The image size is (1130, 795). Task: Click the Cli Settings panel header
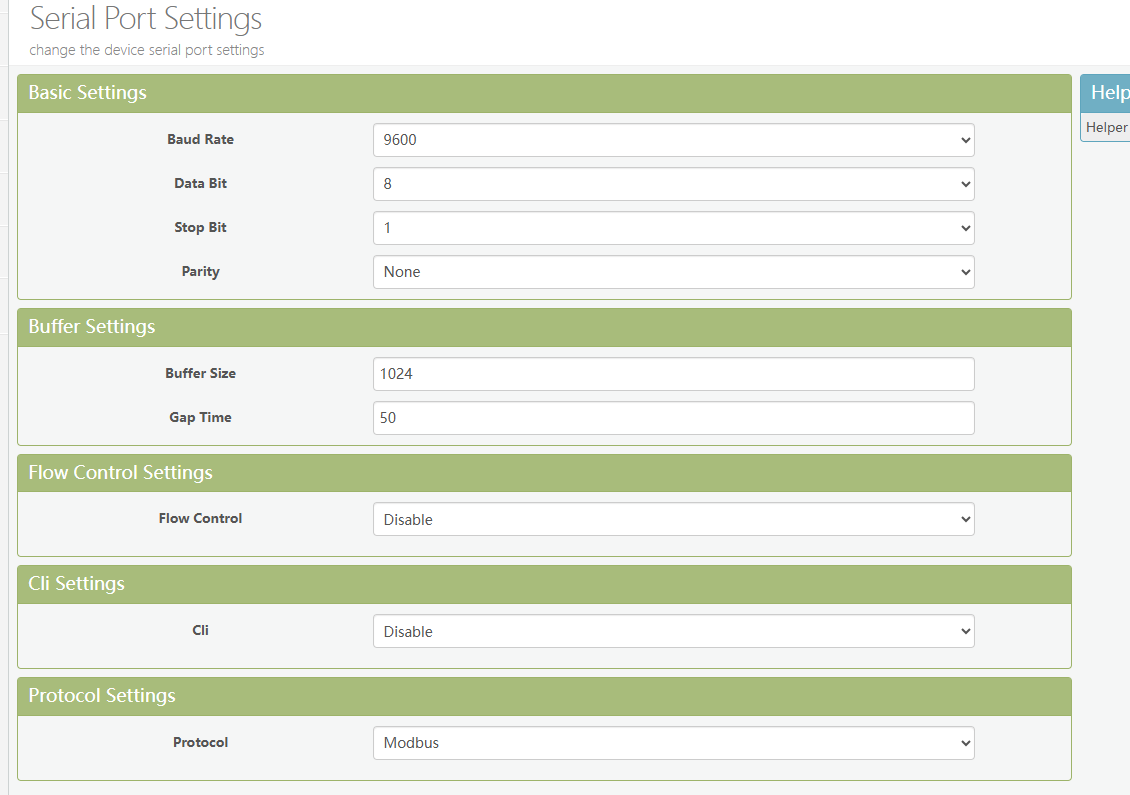tap(77, 584)
